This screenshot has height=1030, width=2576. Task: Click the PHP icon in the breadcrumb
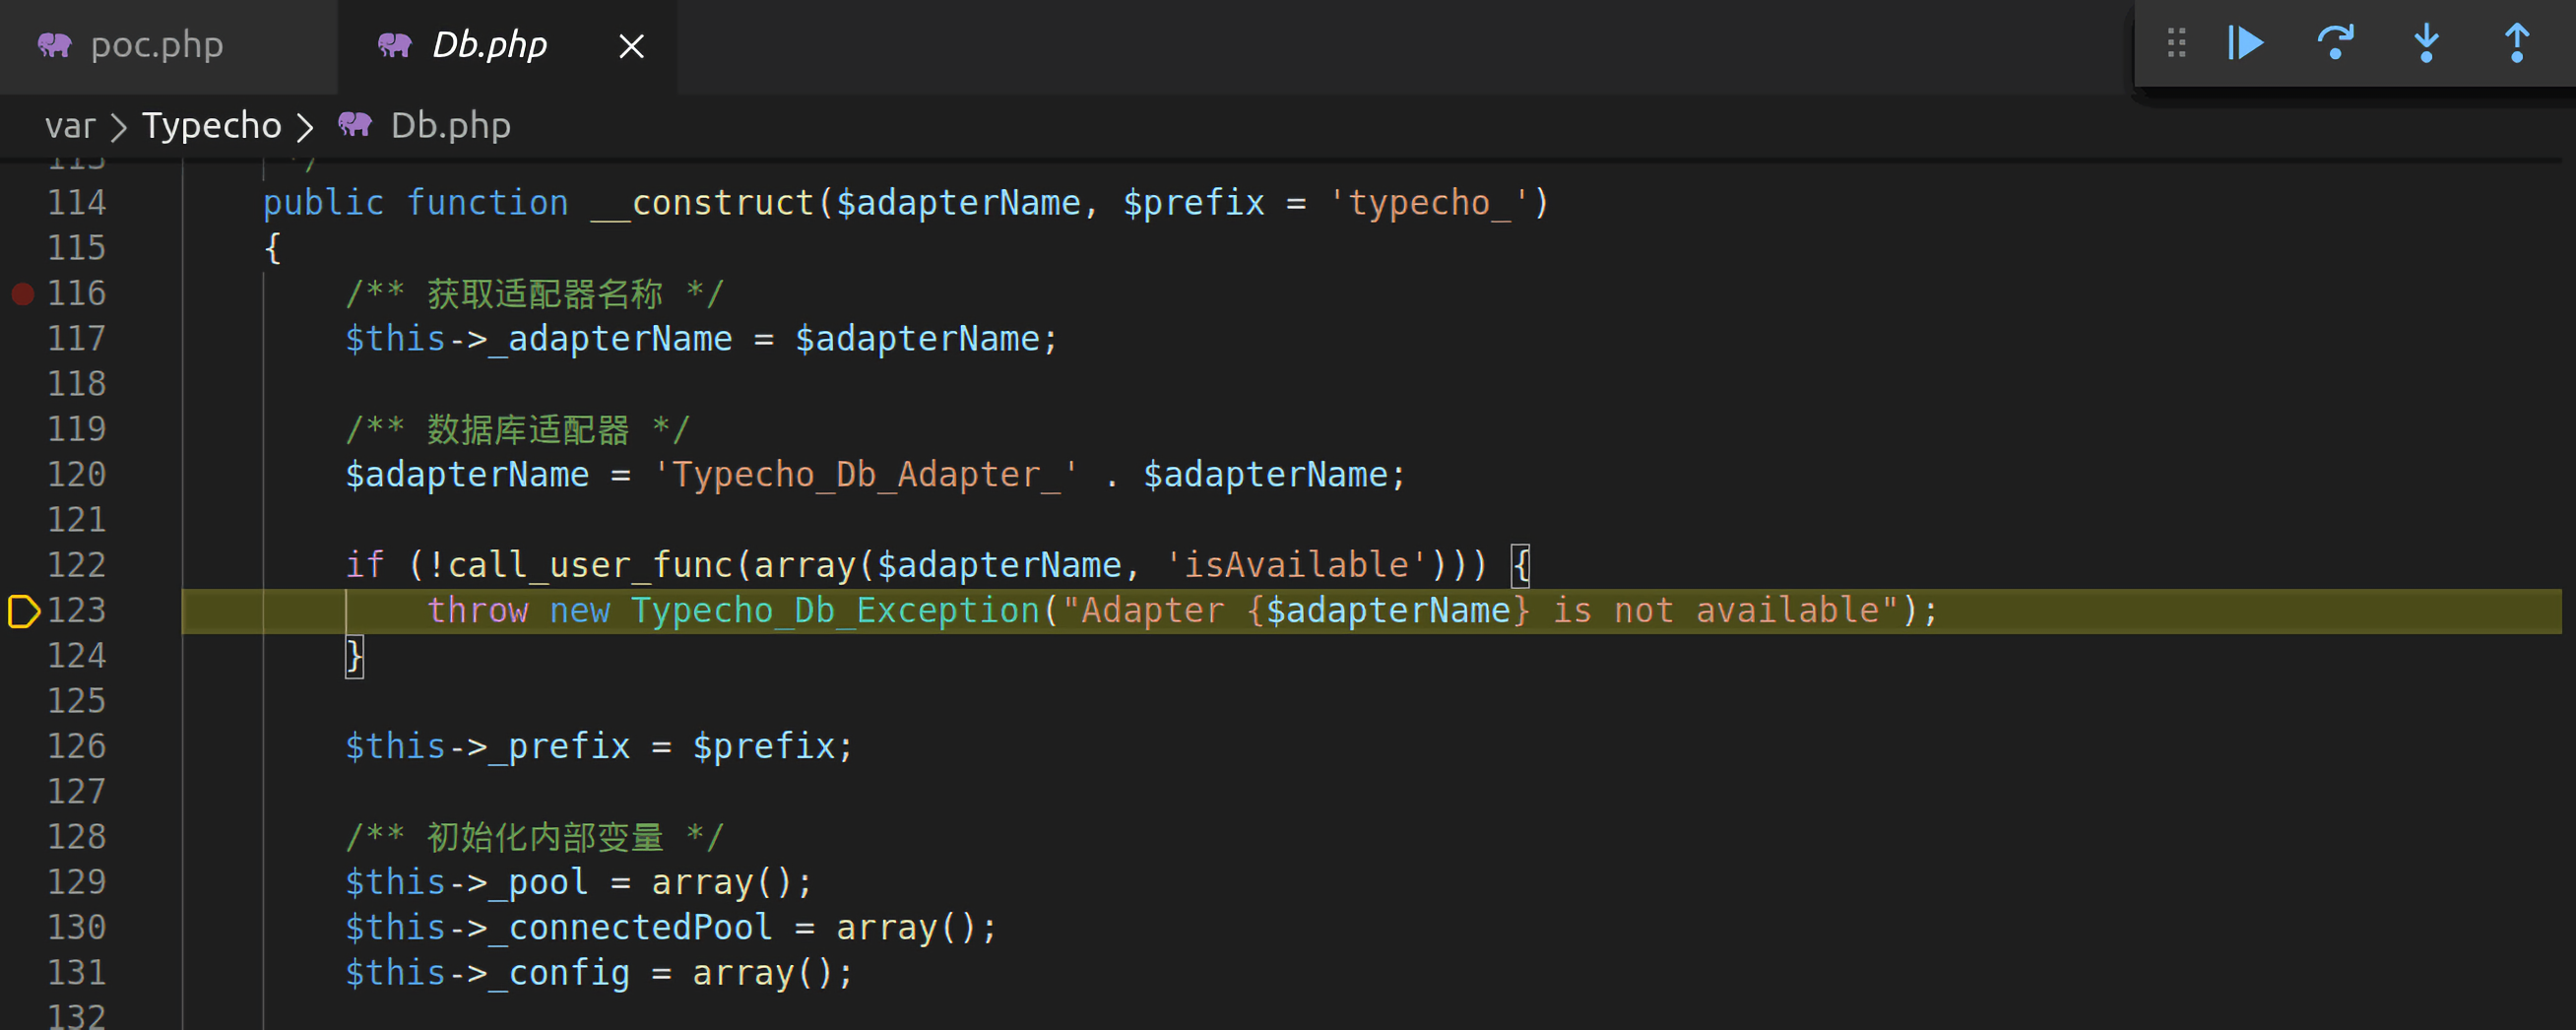coord(355,125)
